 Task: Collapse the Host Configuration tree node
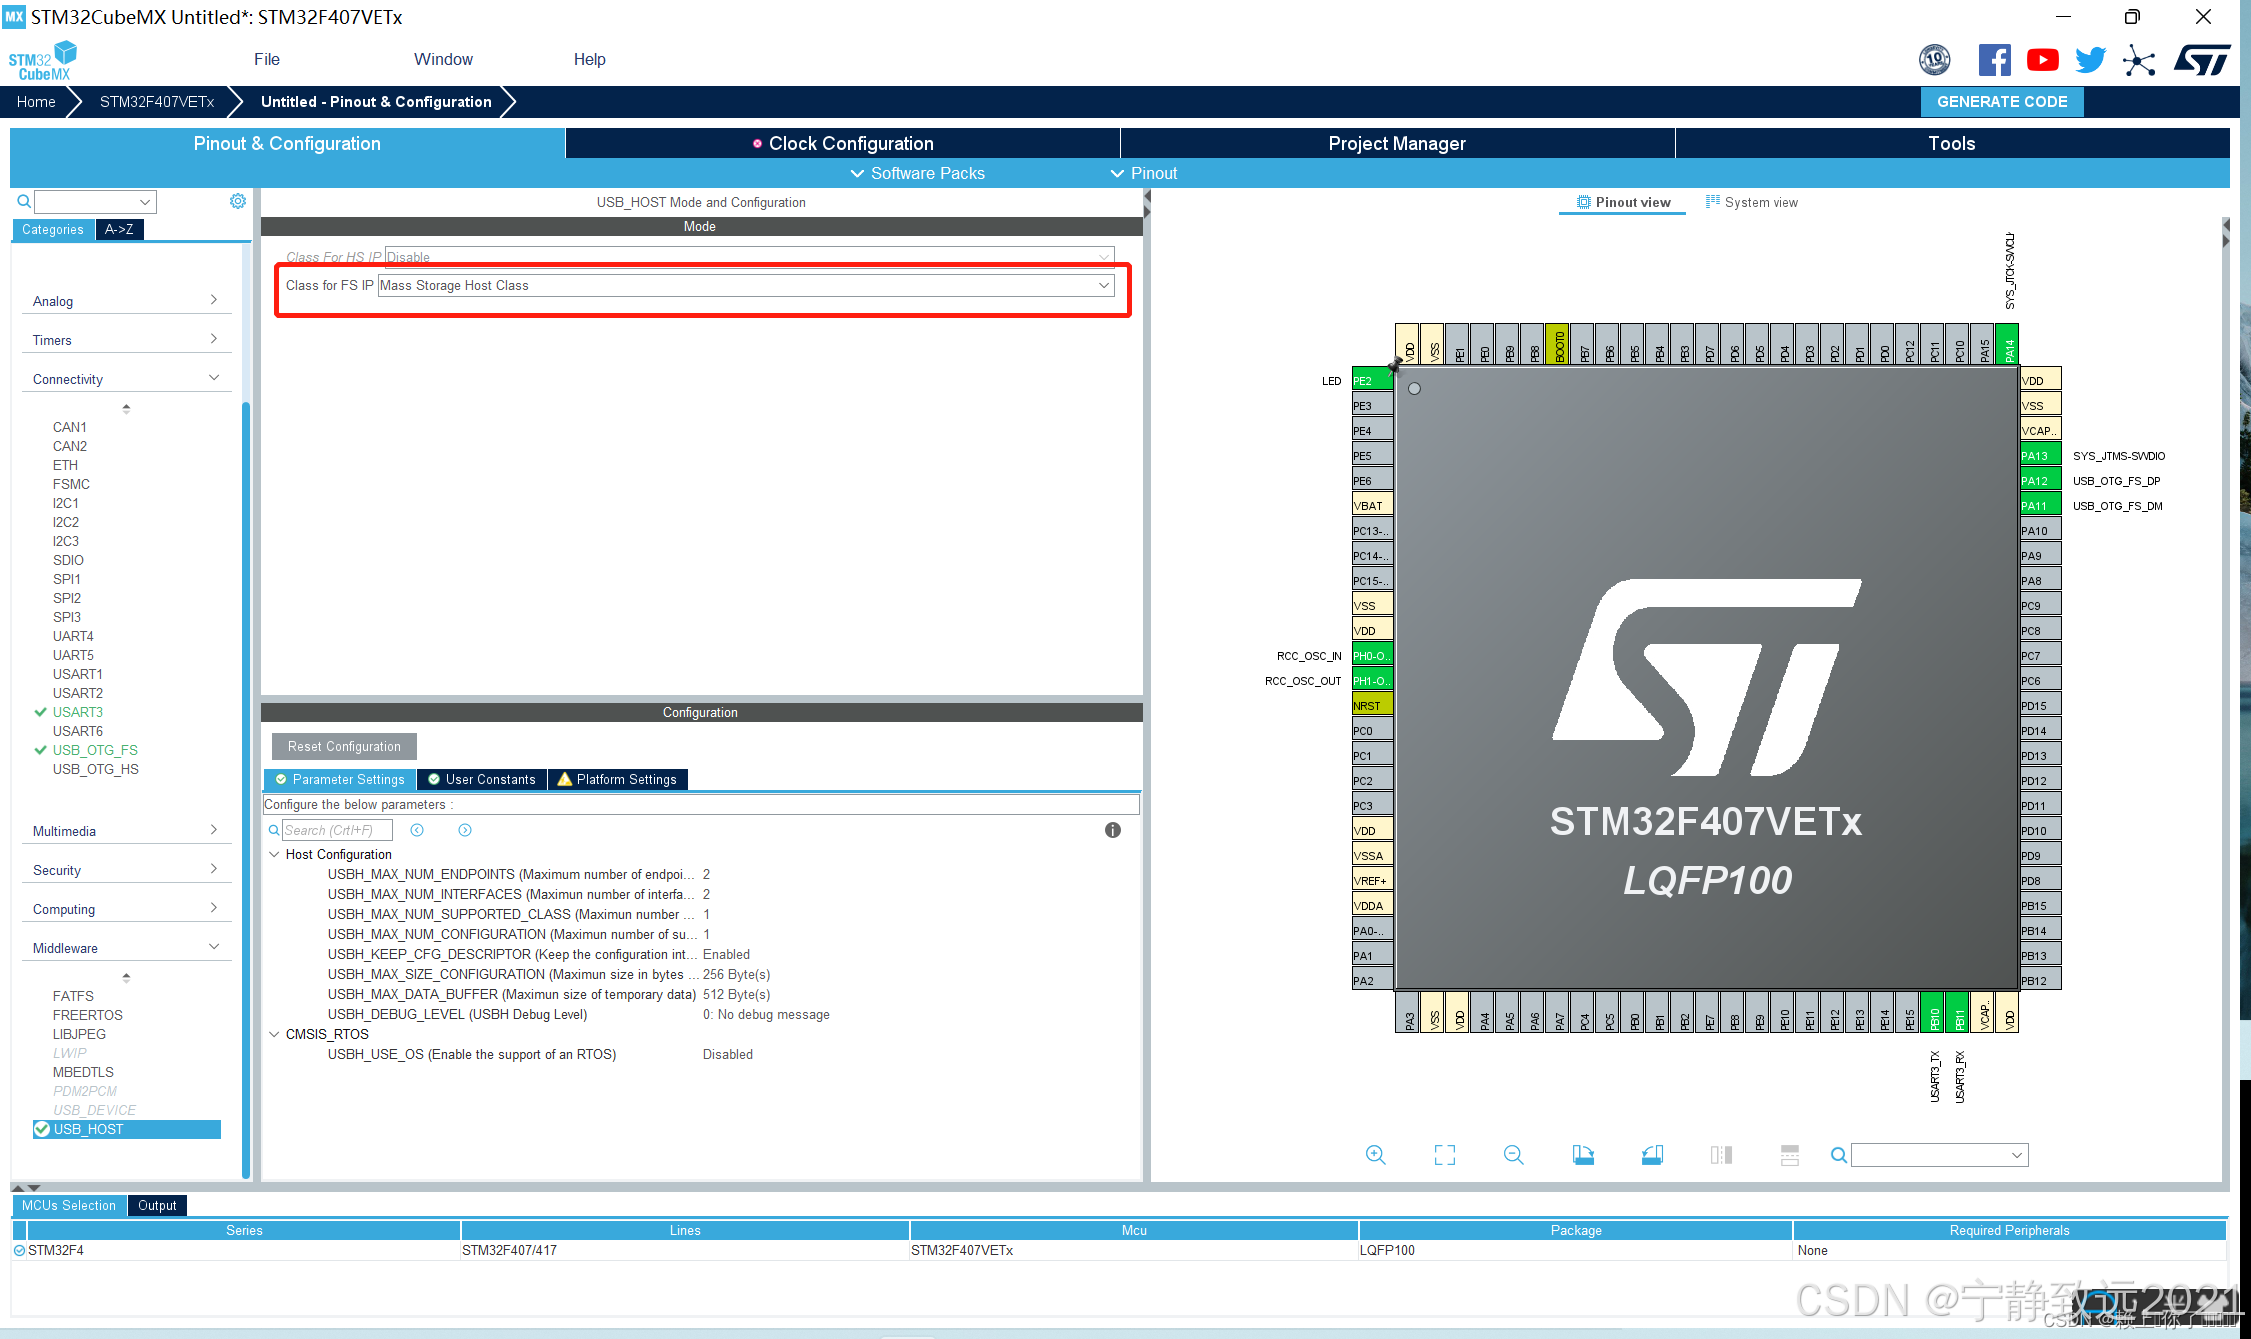click(x=274, y=854)
